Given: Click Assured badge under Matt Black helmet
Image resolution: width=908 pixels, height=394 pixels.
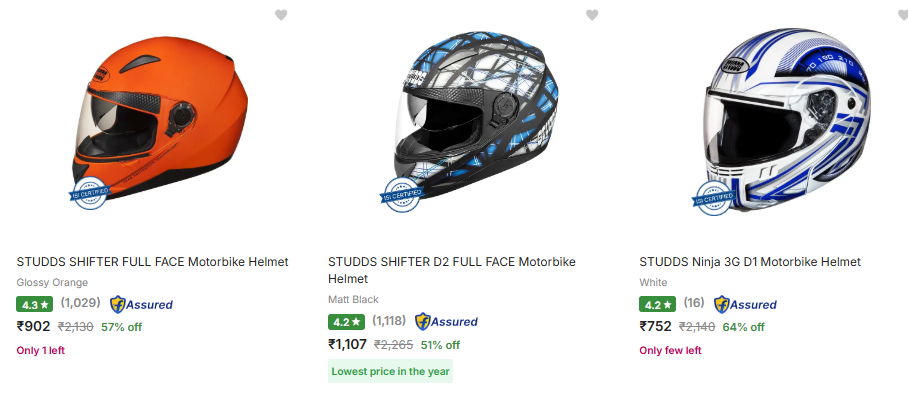Looking at the screenshot, I should click(x=446, y=322).
